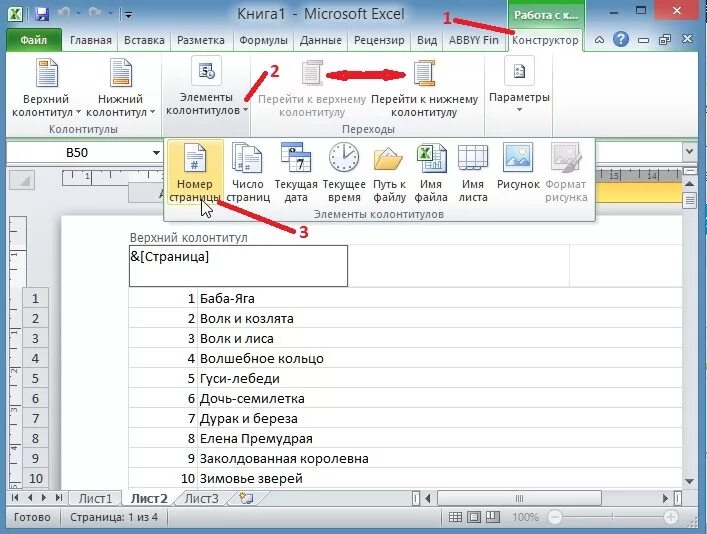Screen dimensions: 707x534
Task: Click vertical scrollbar down arrow
Action: click(689, 482)
